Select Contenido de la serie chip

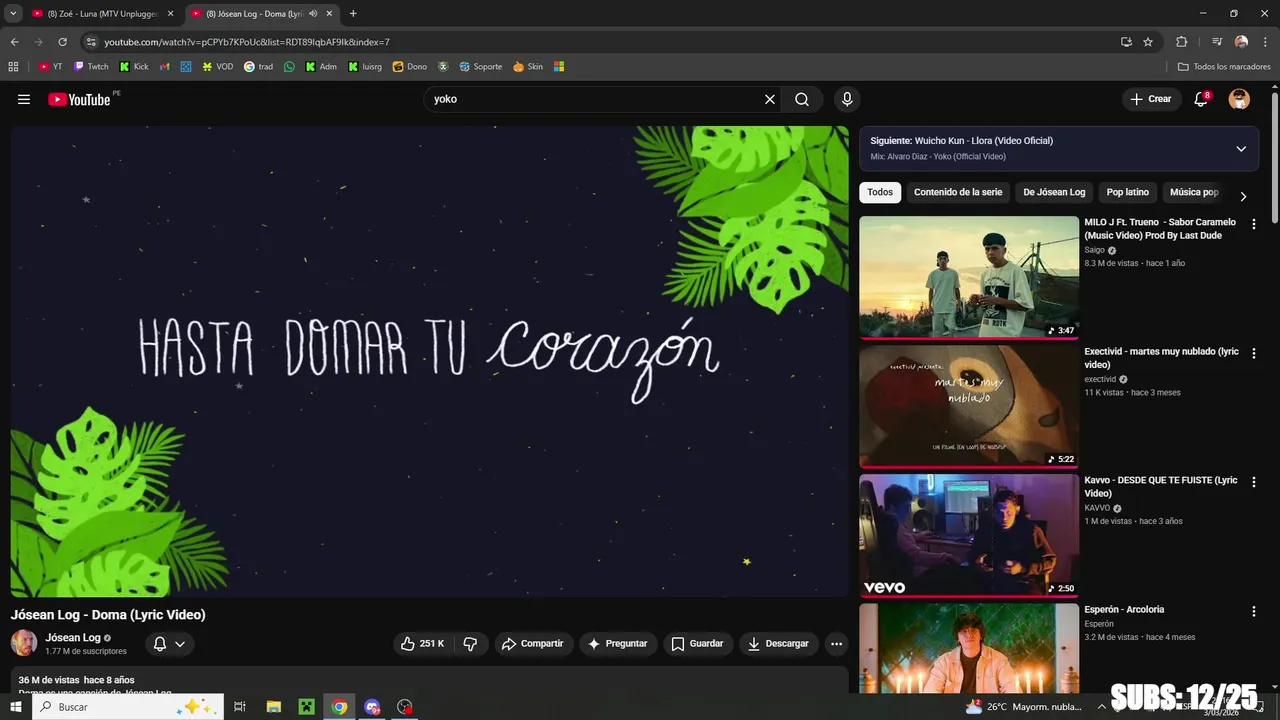click(958, 192)
